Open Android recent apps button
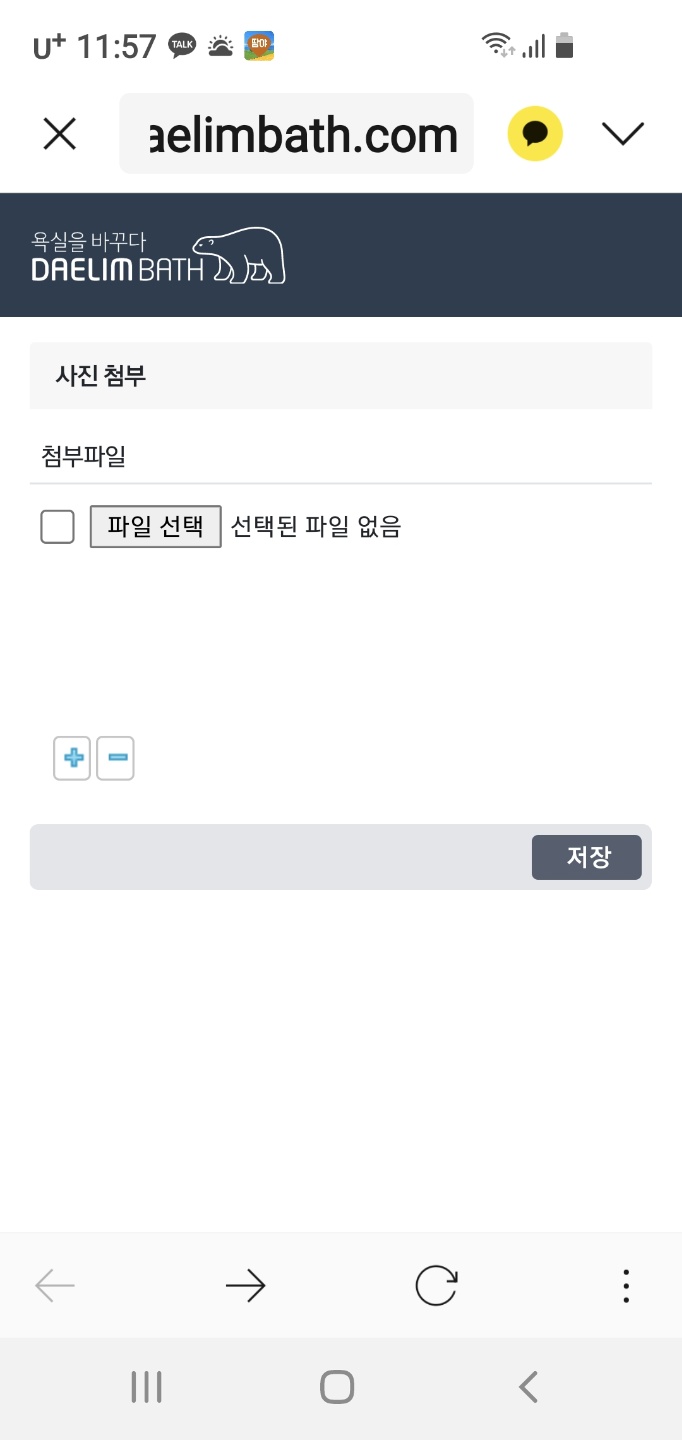The image size is (682, 1440). [146, 1387]
